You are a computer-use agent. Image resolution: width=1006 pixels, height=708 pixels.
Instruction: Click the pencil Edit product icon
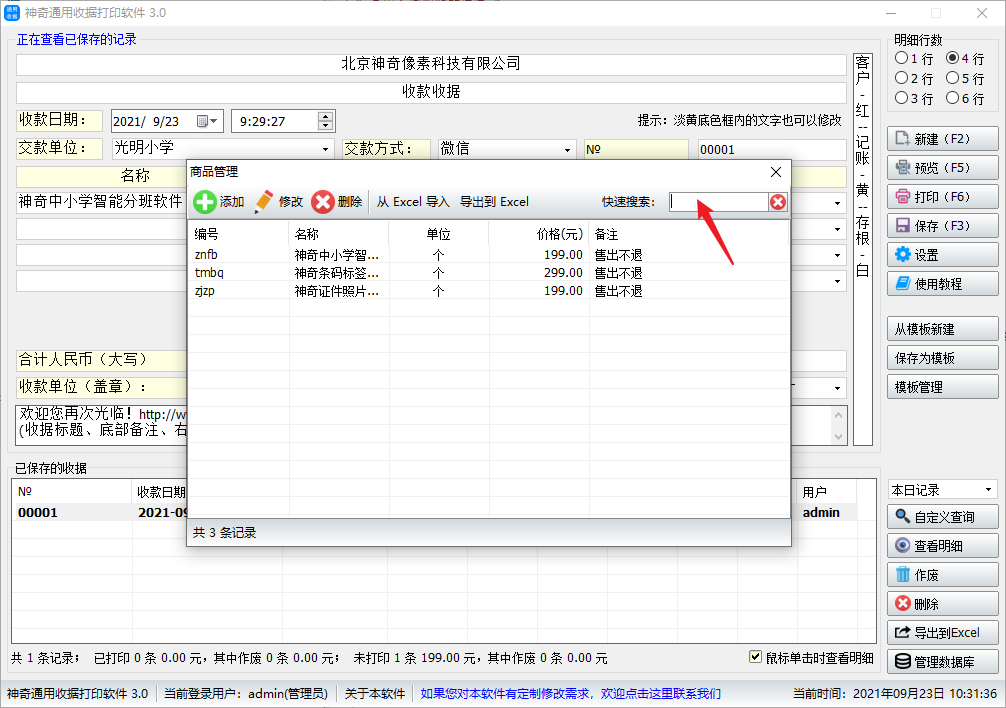pyautogui.click(x=264, y=202)
